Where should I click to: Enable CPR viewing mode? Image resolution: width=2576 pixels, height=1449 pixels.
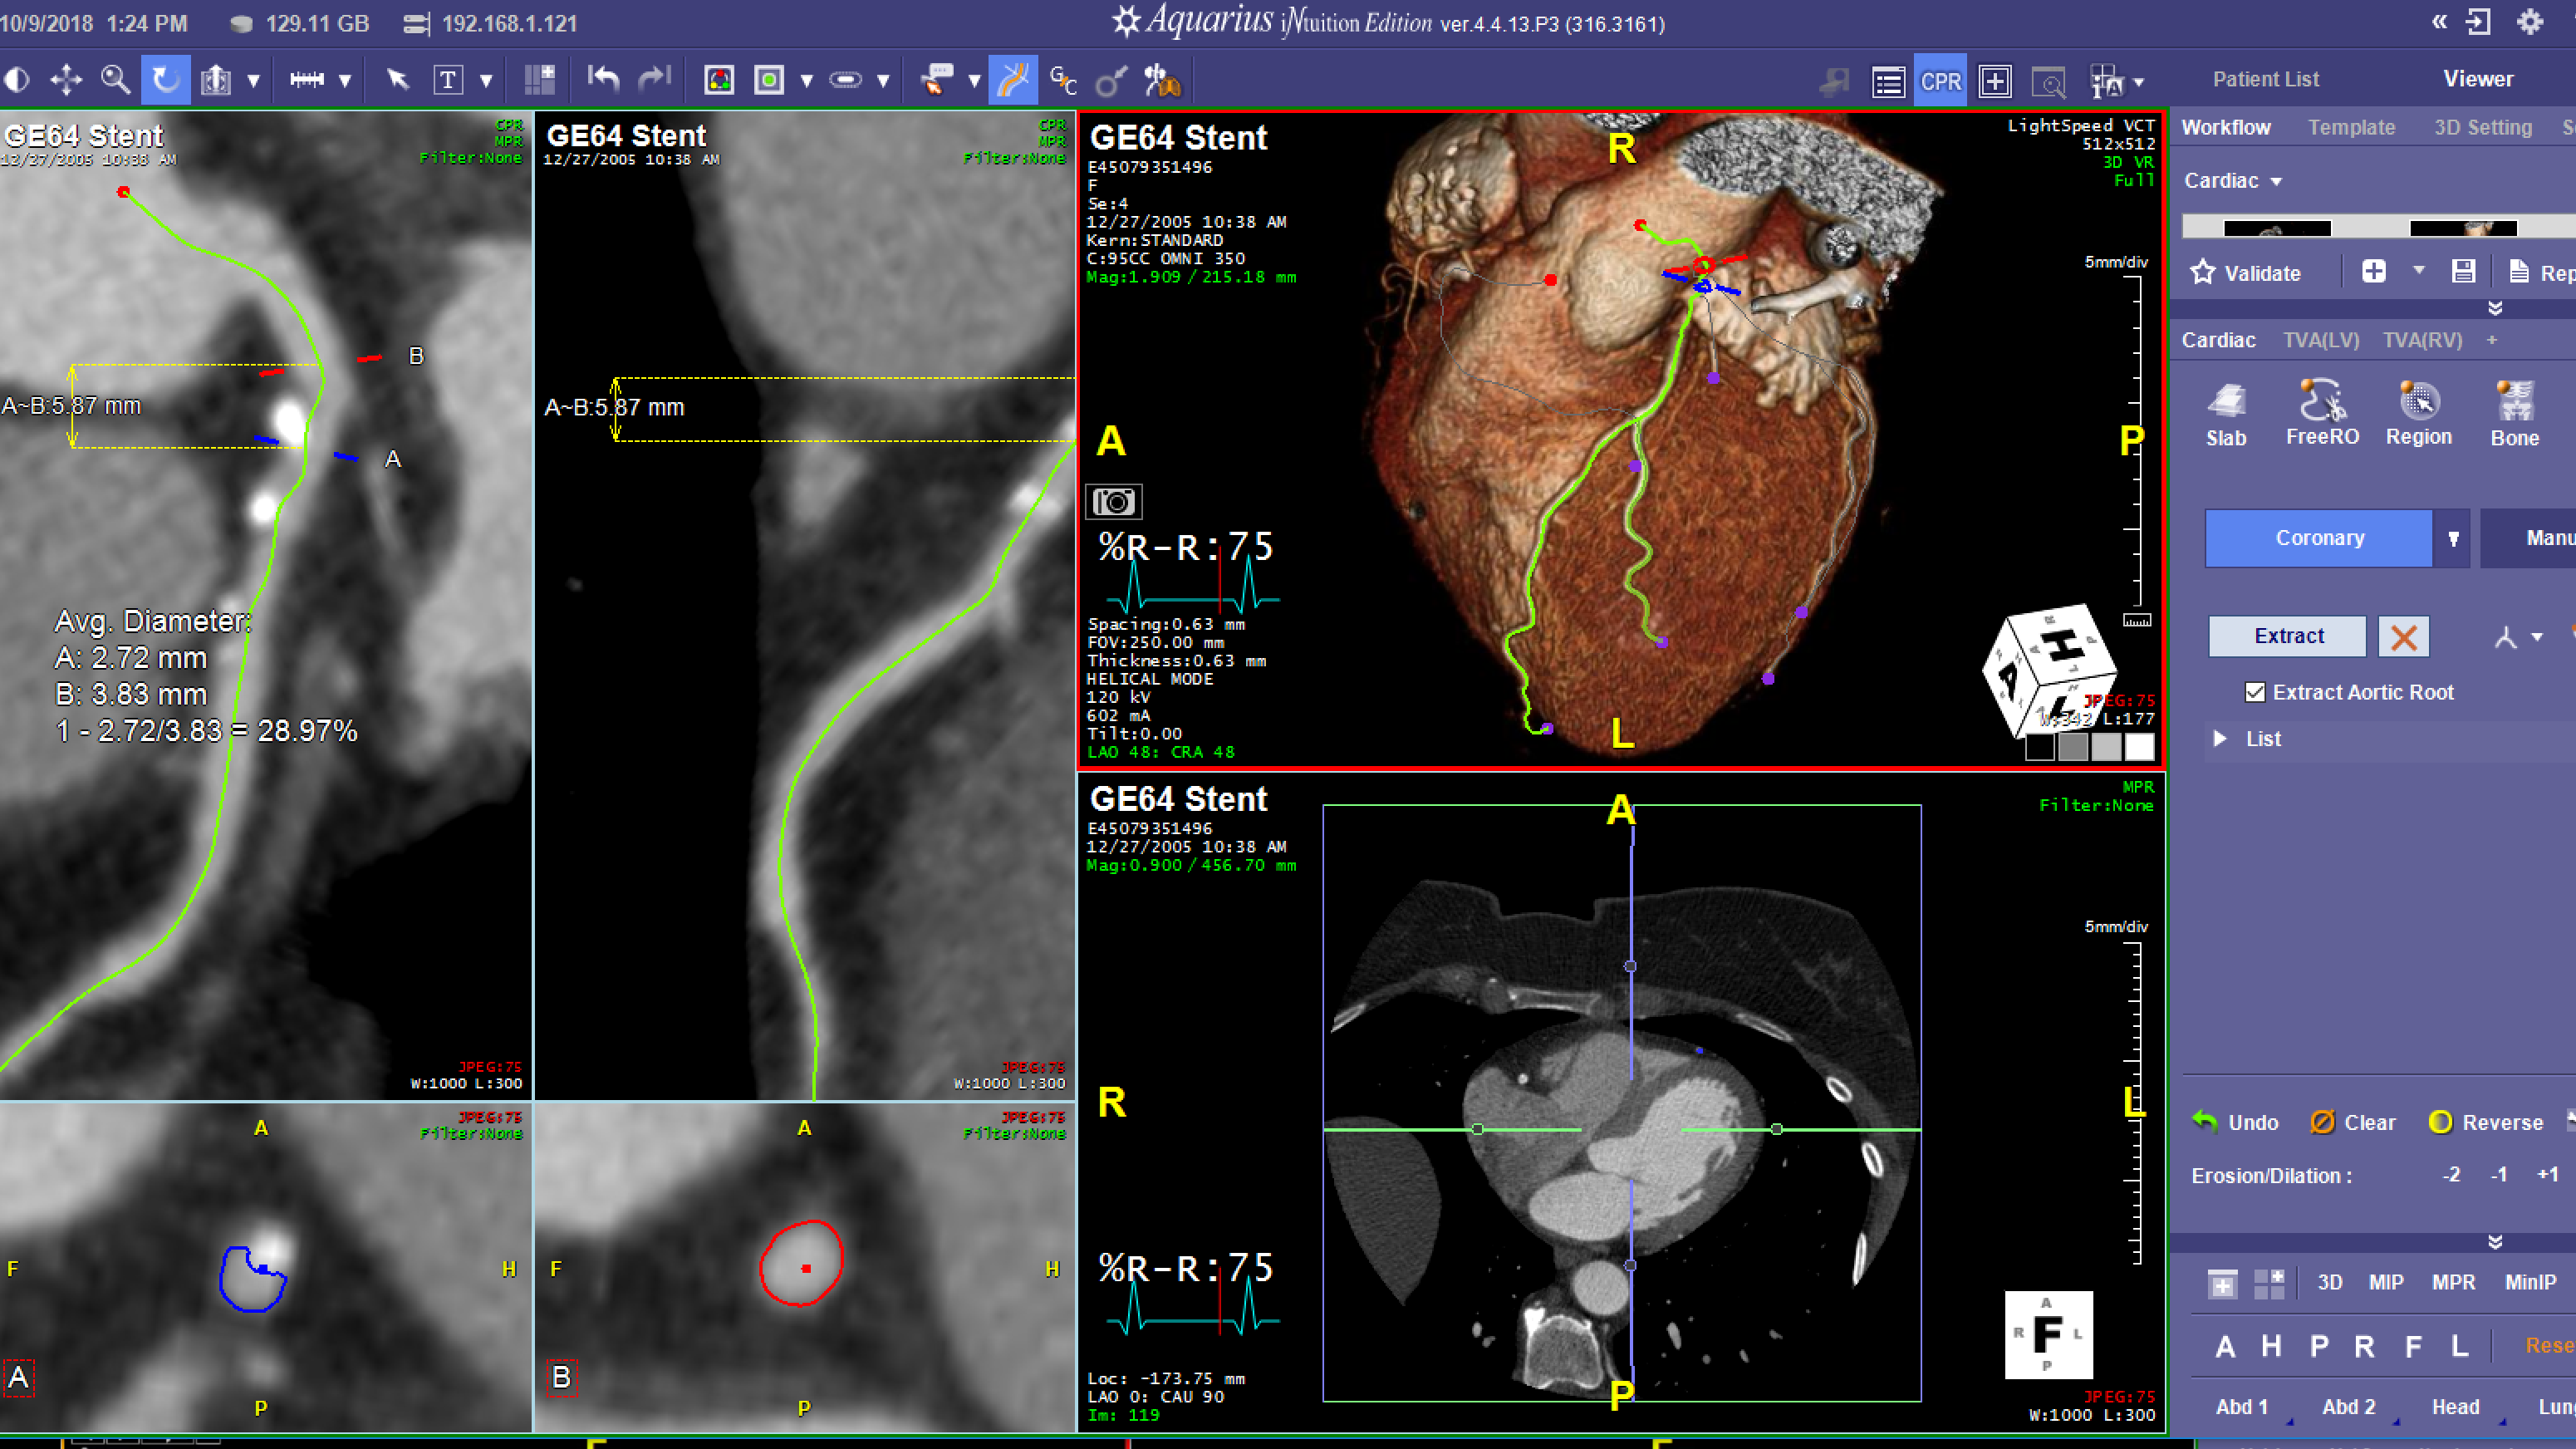(x=1940, y=81)
